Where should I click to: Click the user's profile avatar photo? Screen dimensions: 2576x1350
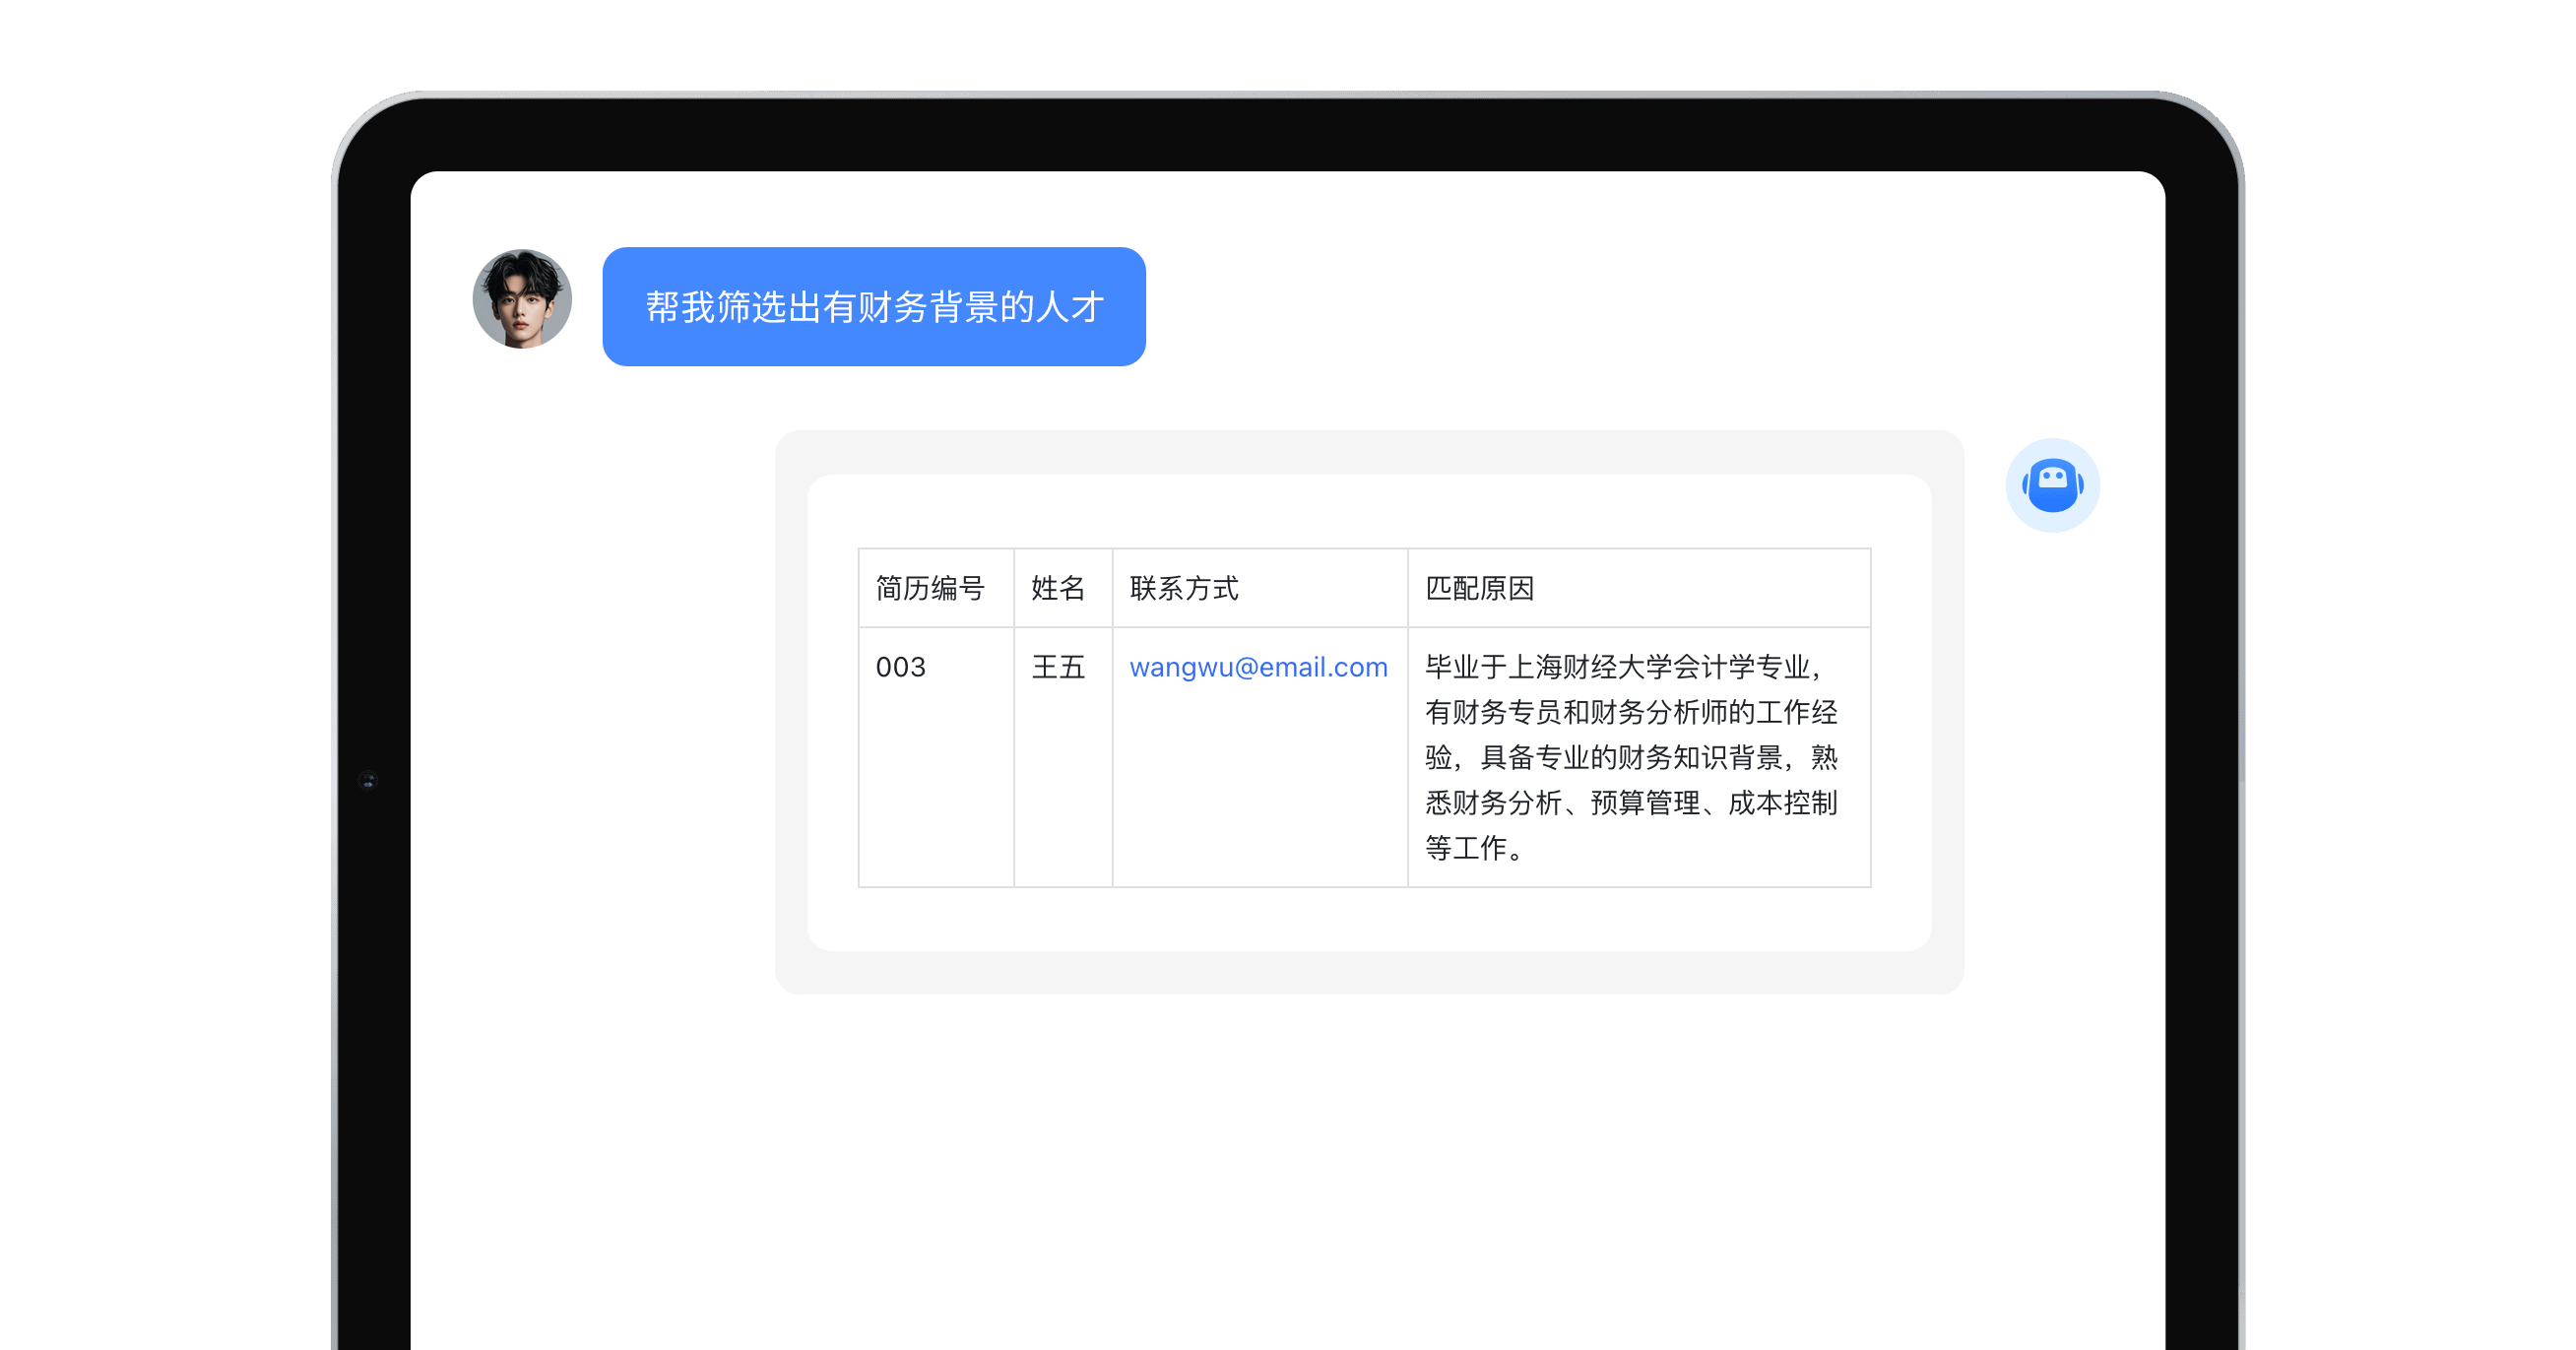tap(522, 299)
